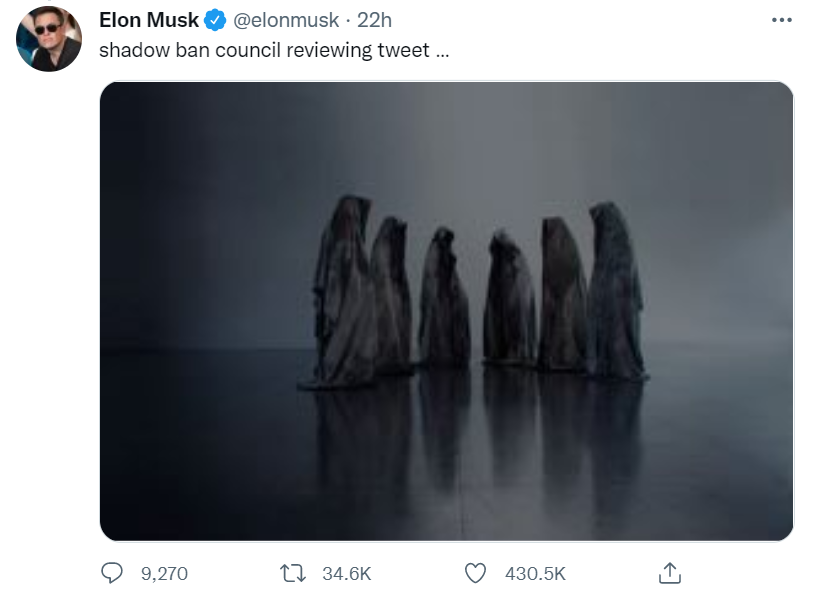Screen dimensions: 816x599
Task: Click the 34.6K retweets count
Action: pos(346,574)
